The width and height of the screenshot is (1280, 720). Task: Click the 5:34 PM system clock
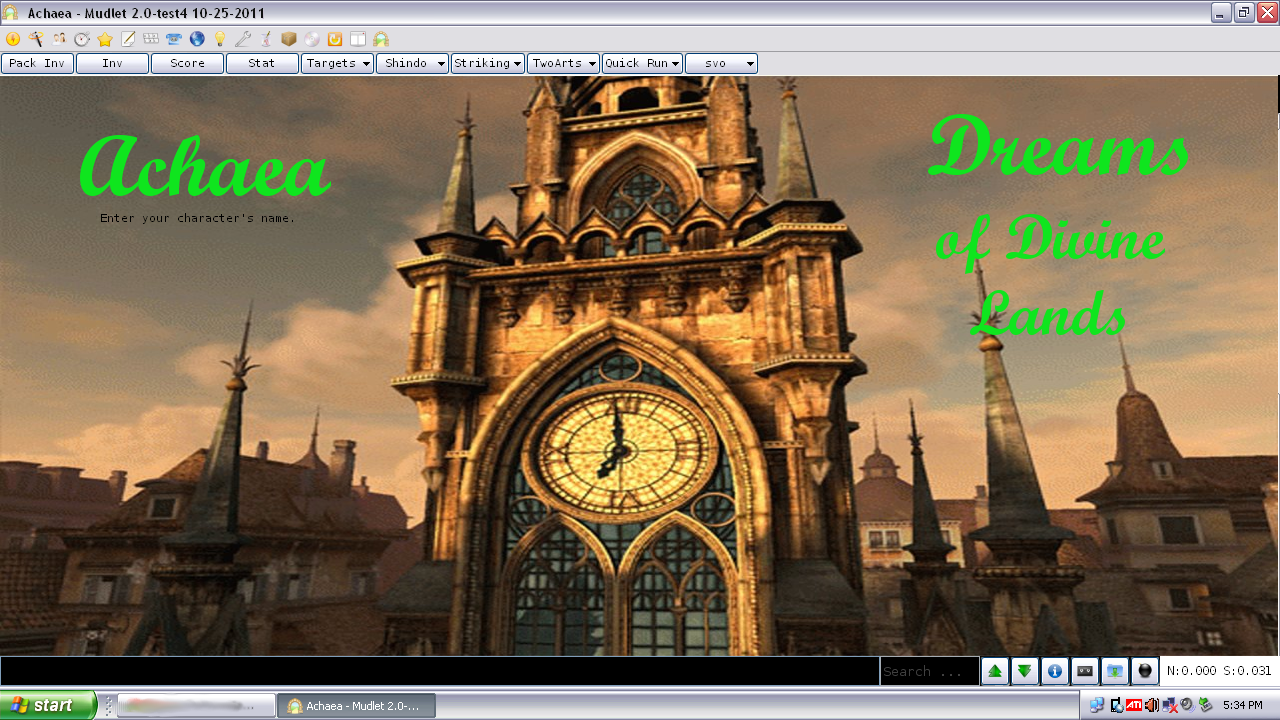(x=1243, y=705)
